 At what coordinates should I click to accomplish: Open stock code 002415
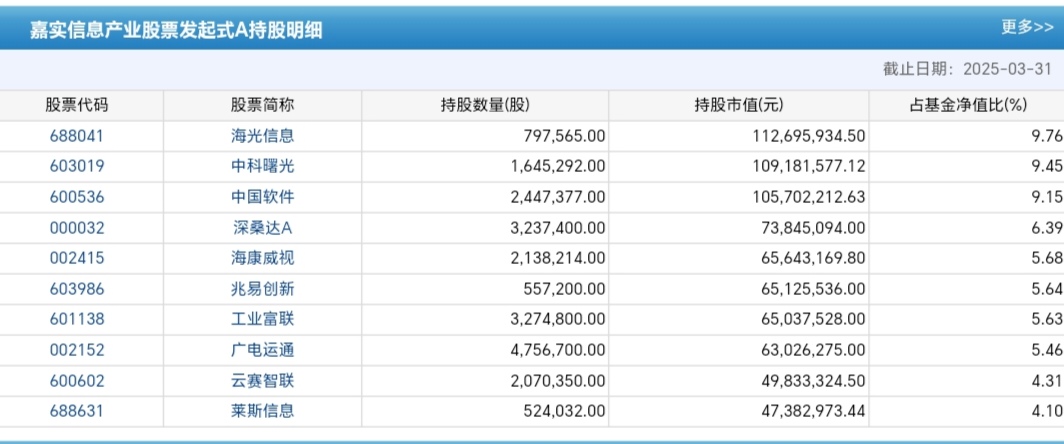[x=77, y=258]
